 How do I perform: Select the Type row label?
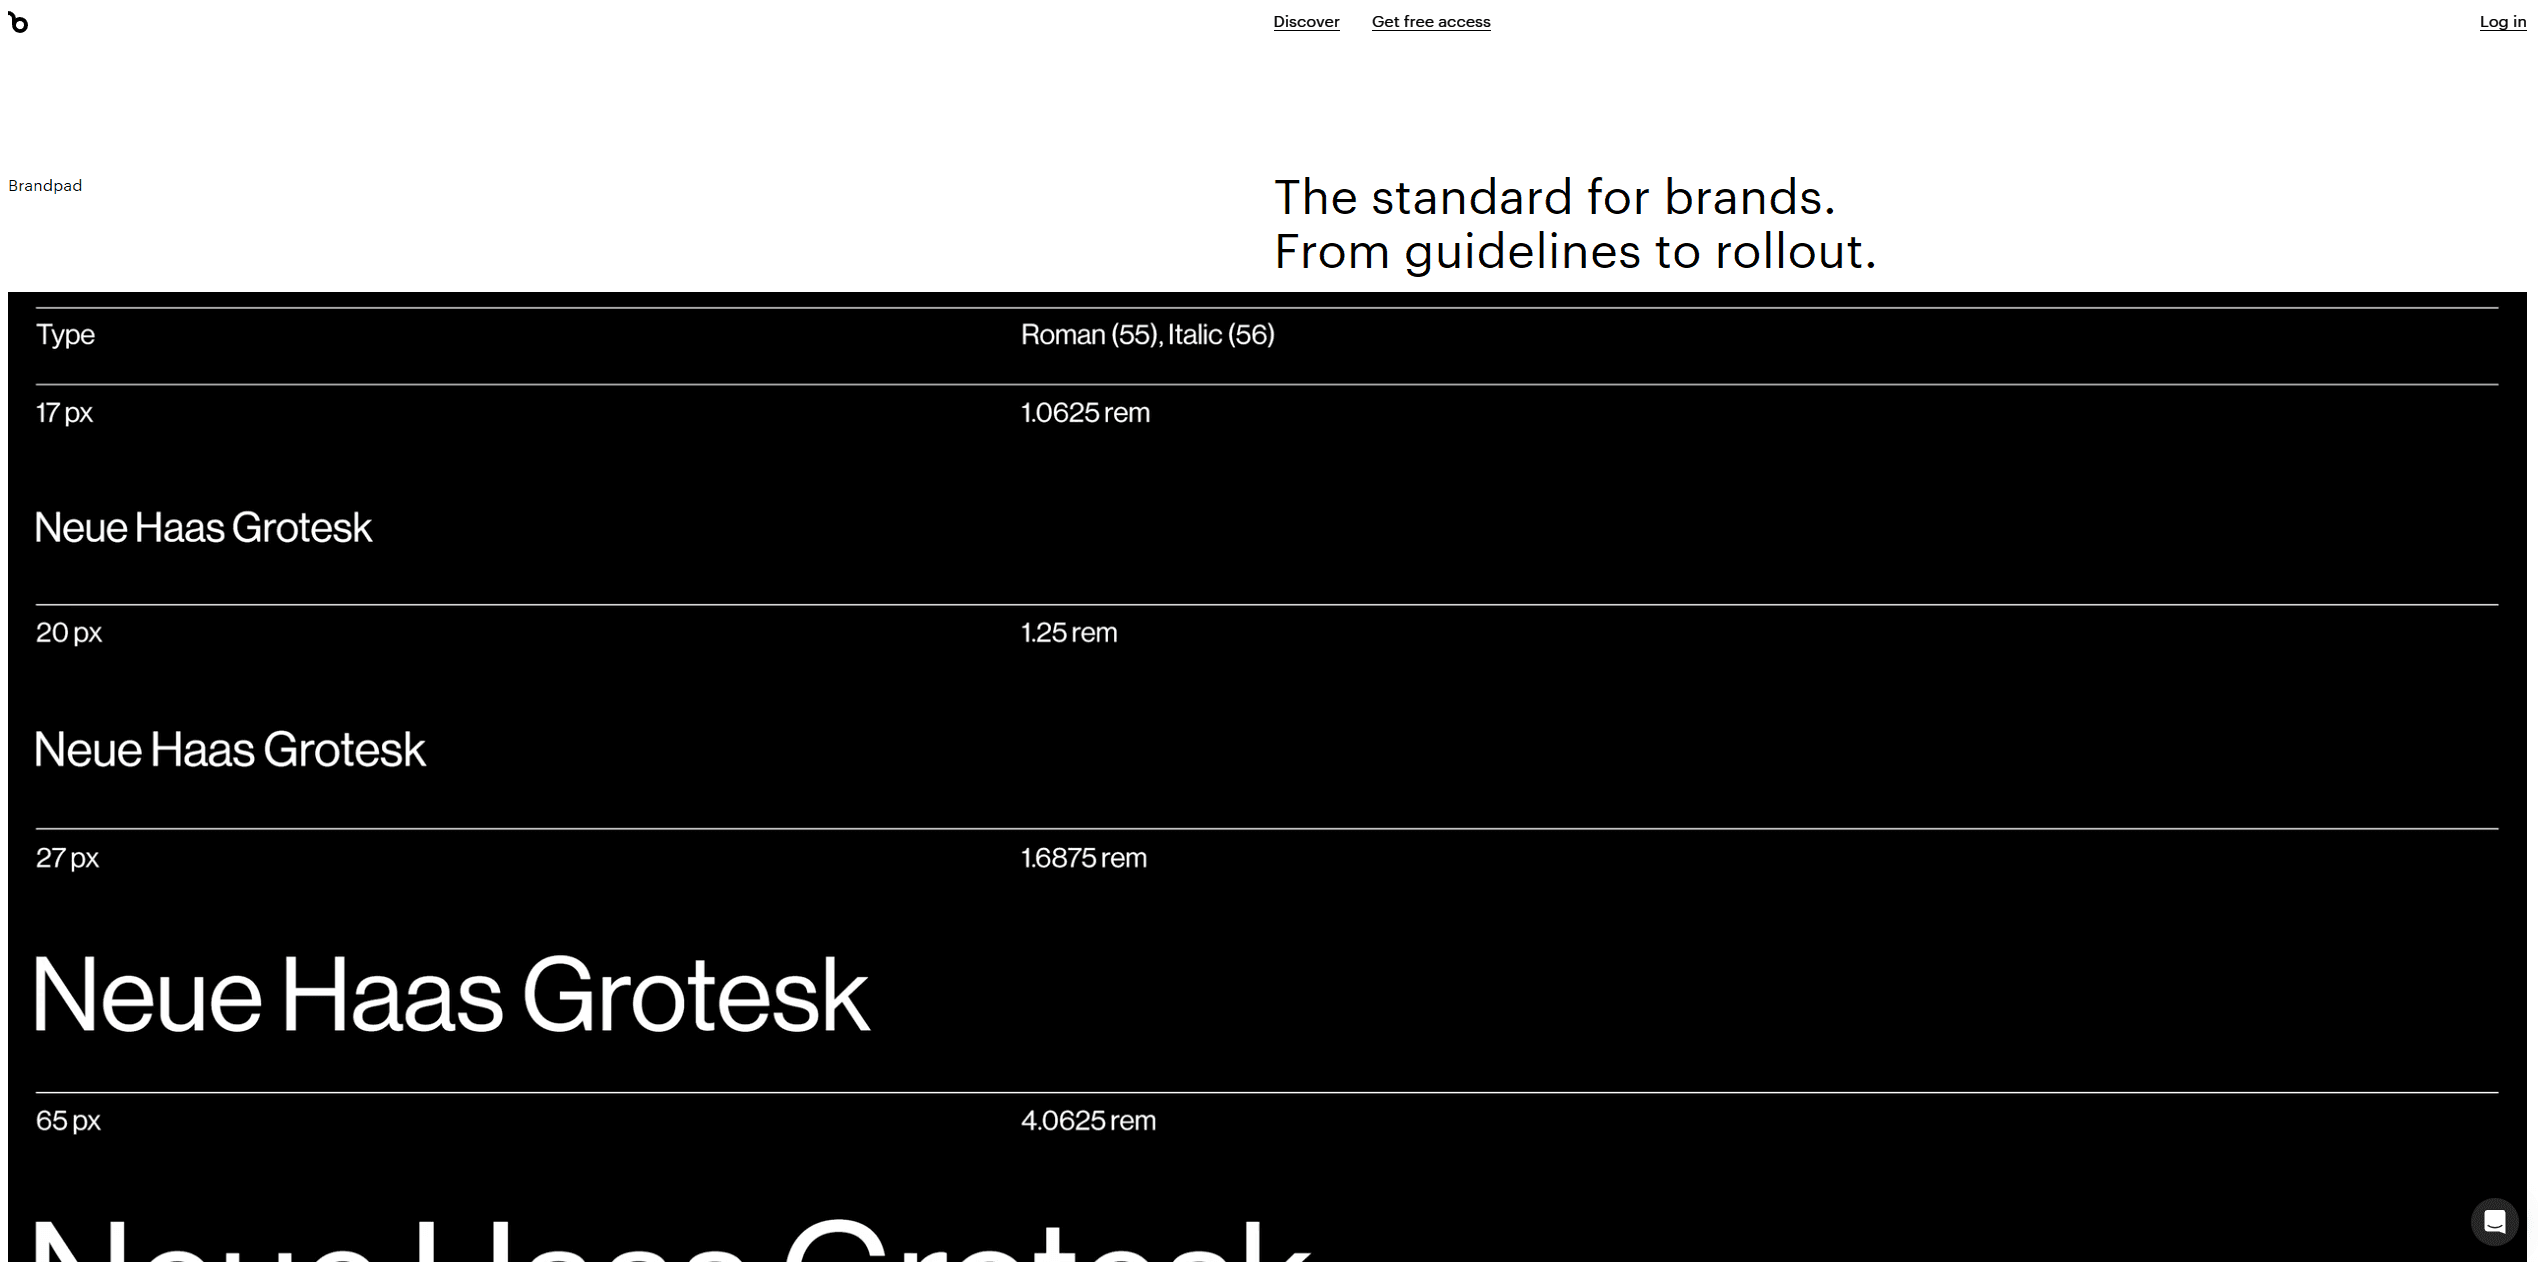pyautogui.click(x=65, y=335)
